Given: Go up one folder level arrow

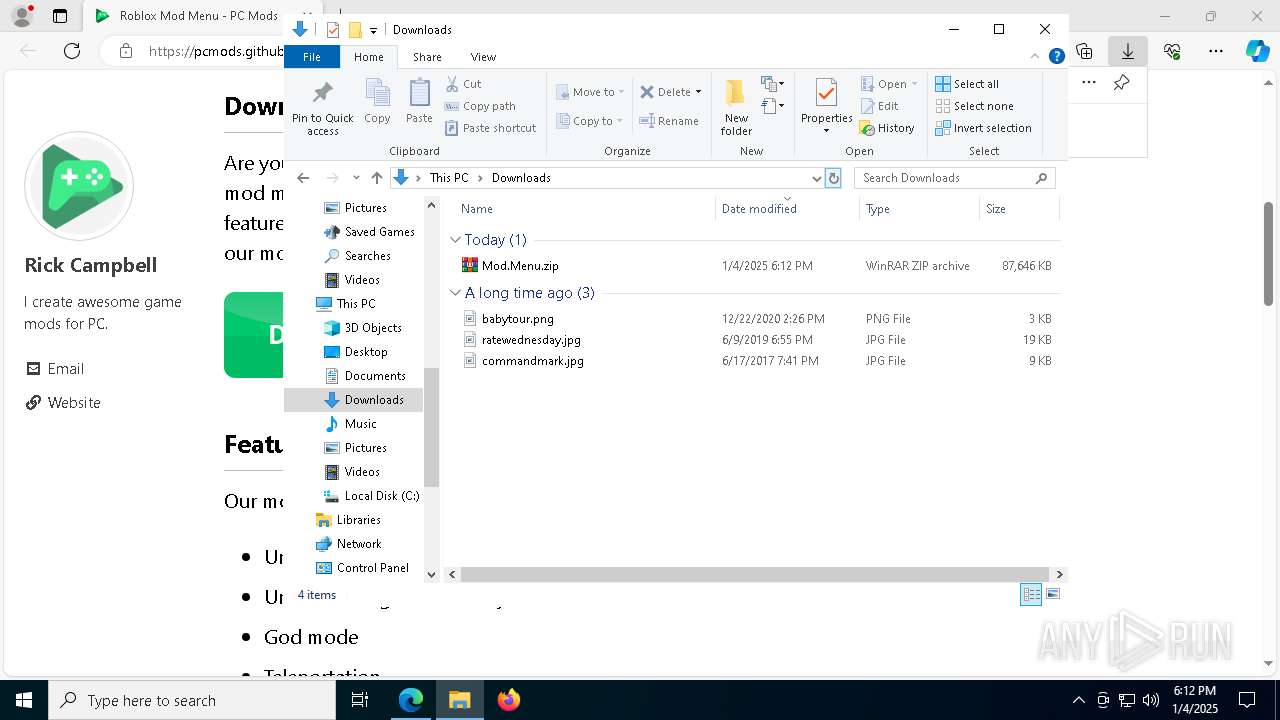Looking at the screenshot, I should pyautogui.click(x=376, y=178).
